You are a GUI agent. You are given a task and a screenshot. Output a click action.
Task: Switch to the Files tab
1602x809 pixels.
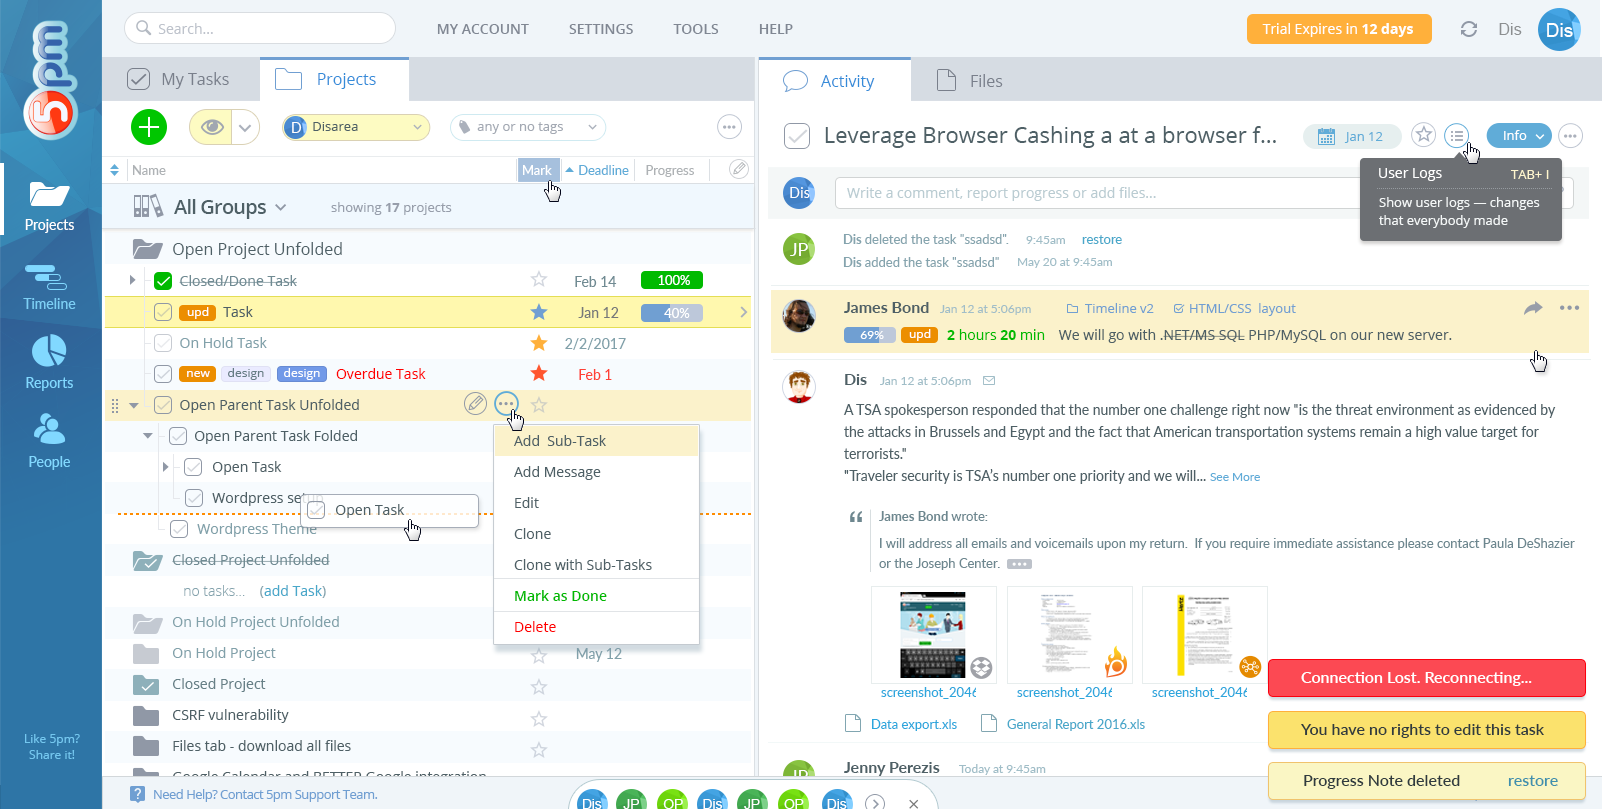[x=969, y=81]
